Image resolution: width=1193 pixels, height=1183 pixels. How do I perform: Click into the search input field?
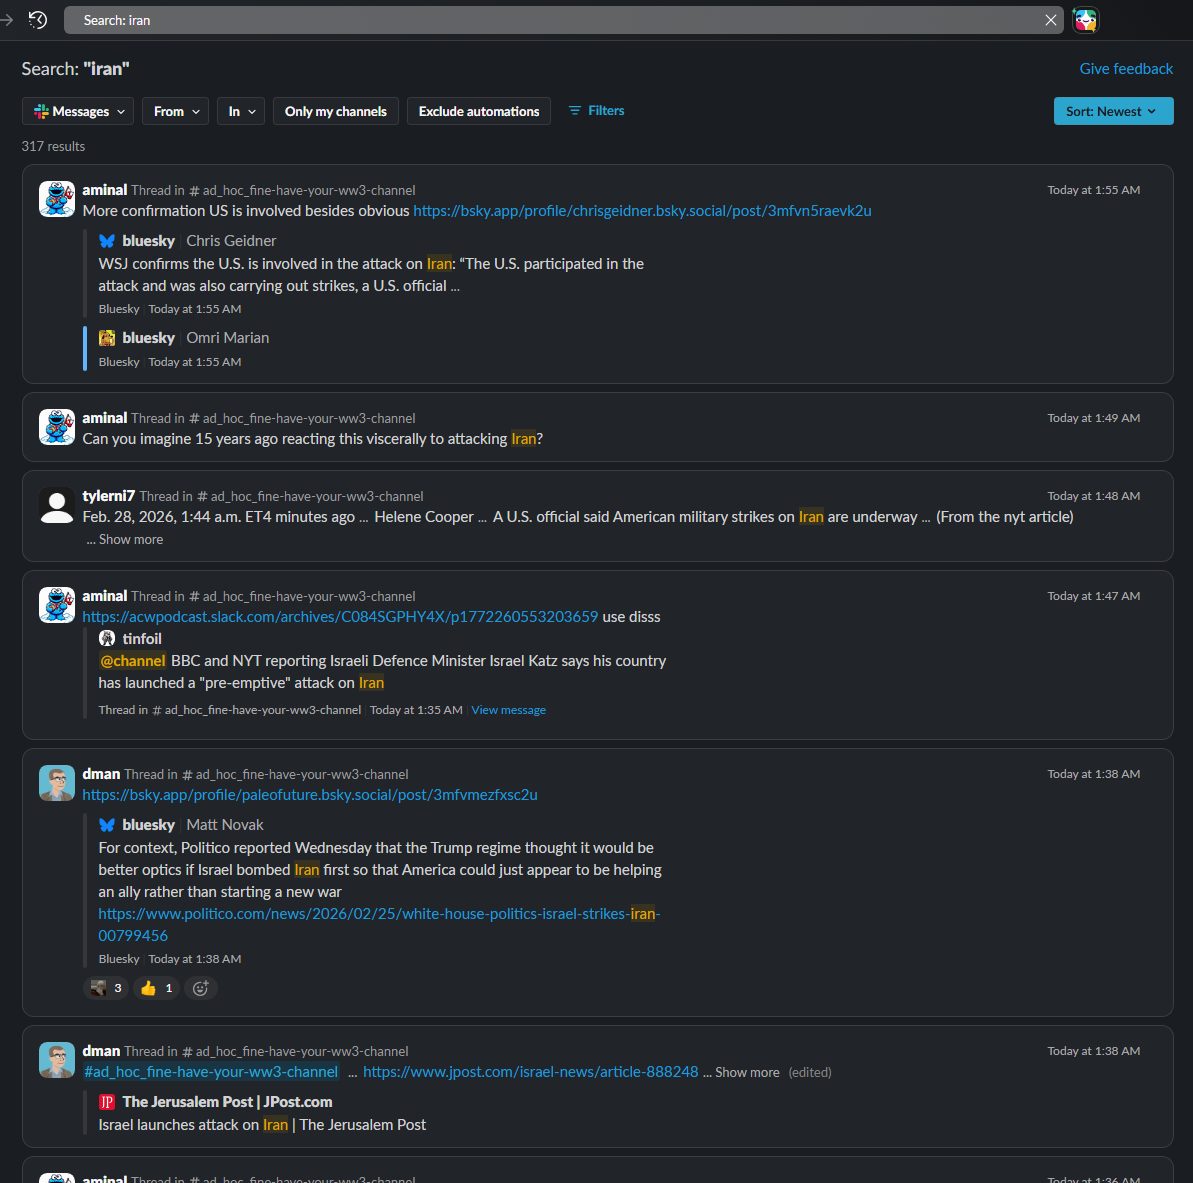click(550, 20)
